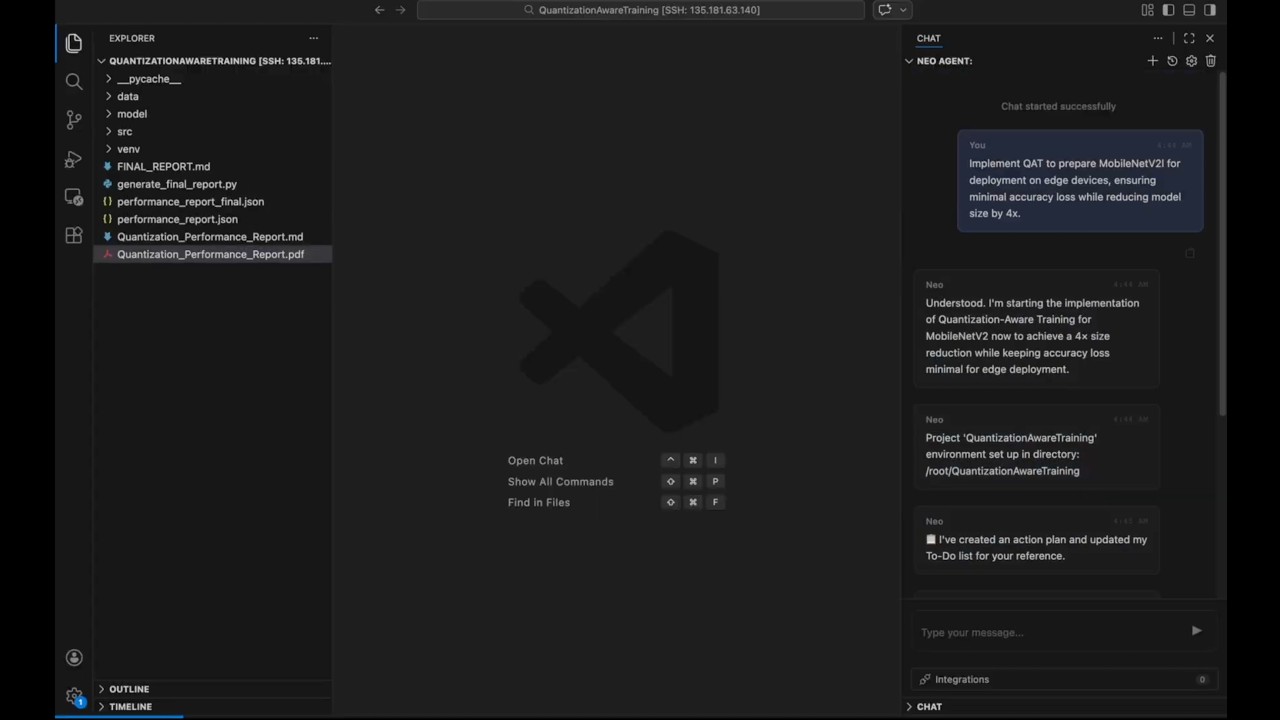Toggle the bottom panel visibility
The width and height of the screenshot is (1280, 720).
(1189, 10)
